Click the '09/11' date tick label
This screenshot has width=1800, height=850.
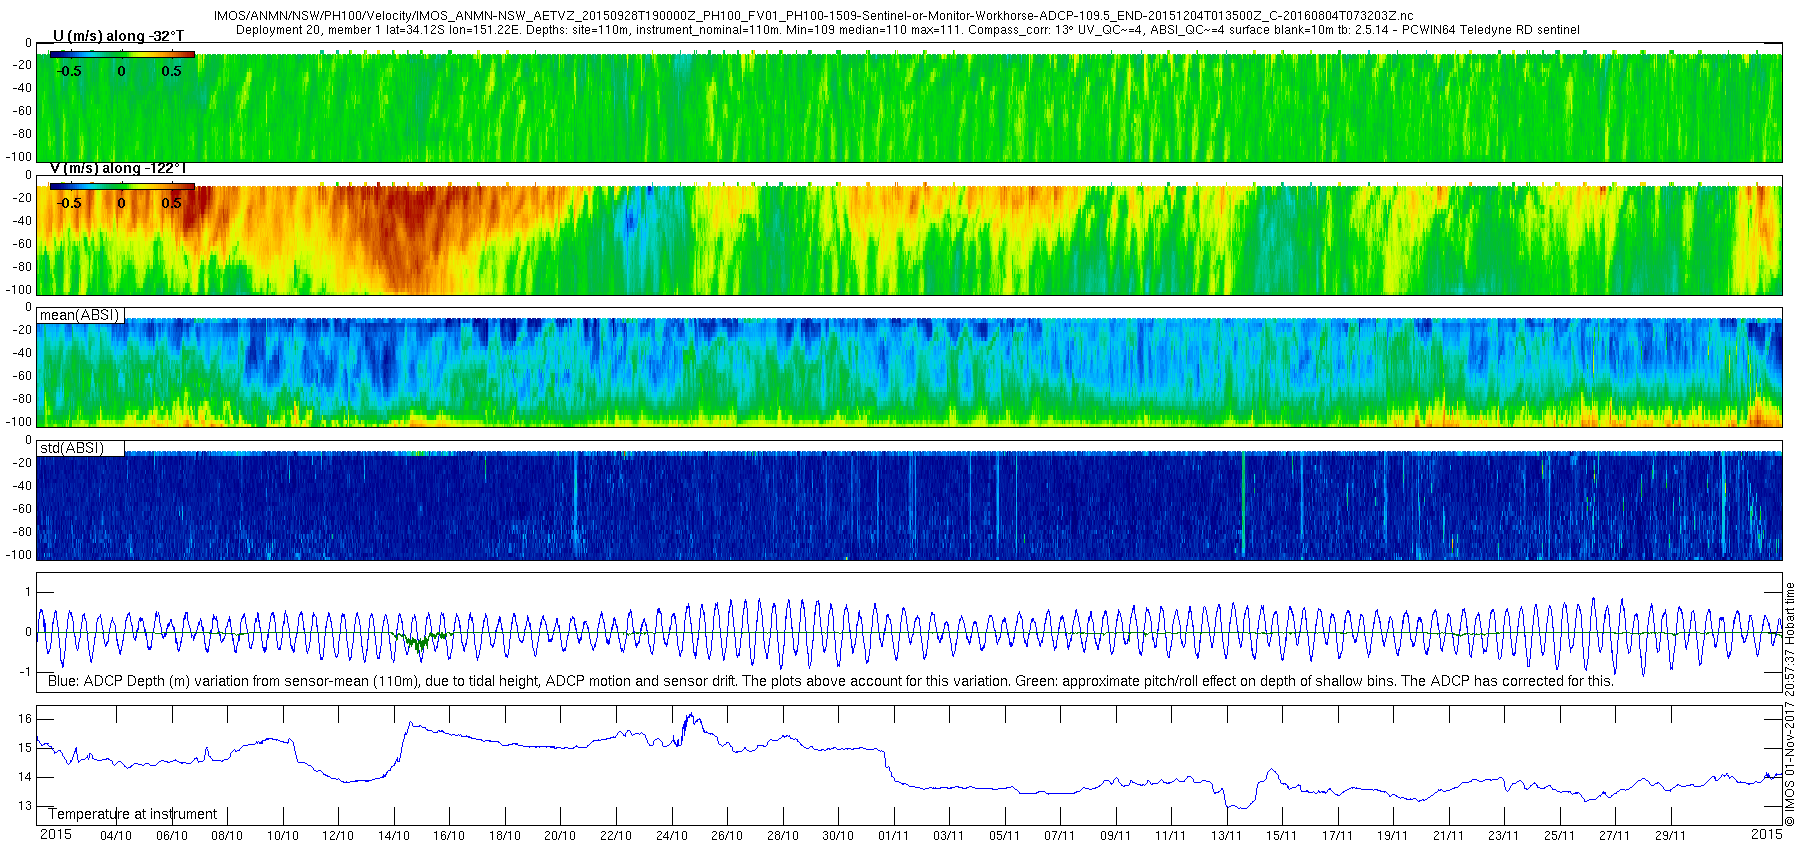pos(1115,836)
